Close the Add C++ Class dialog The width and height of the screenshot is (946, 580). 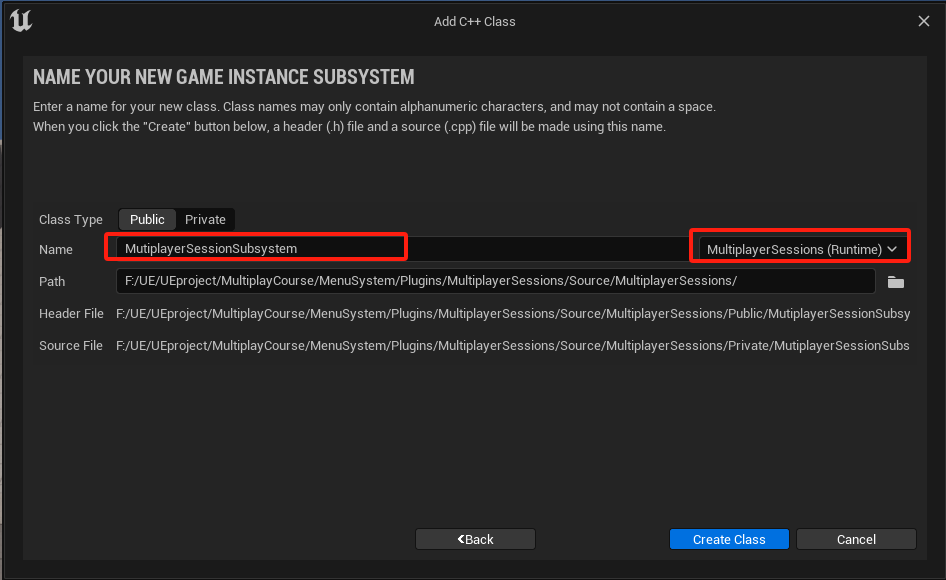[924, 21]
